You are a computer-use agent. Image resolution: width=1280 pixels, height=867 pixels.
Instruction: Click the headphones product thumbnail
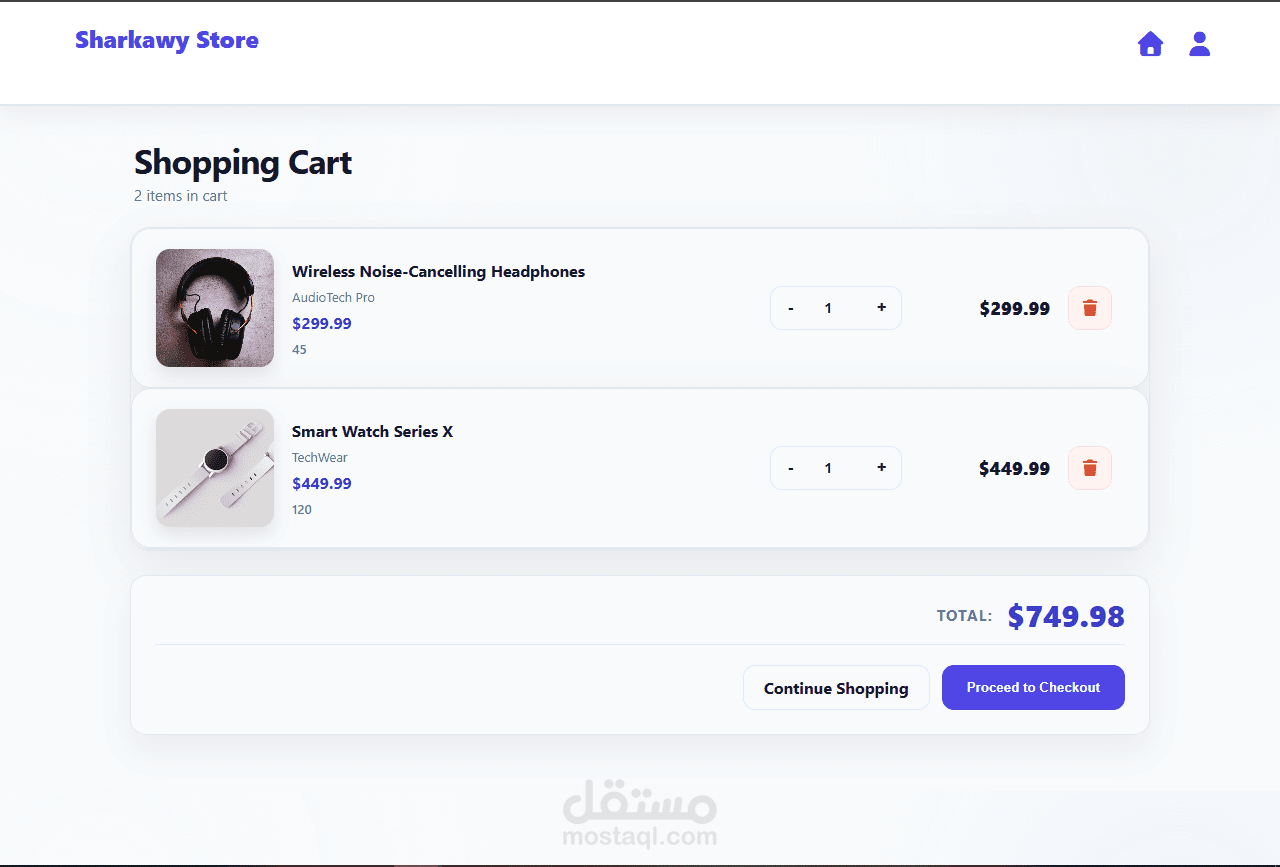tap(215, 308)
